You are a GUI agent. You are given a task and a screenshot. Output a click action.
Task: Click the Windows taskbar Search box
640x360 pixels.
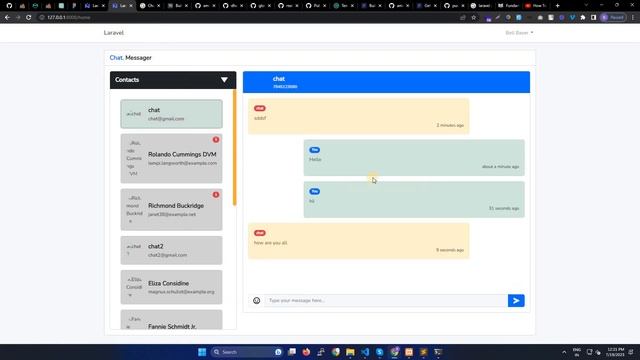(247, 352)
